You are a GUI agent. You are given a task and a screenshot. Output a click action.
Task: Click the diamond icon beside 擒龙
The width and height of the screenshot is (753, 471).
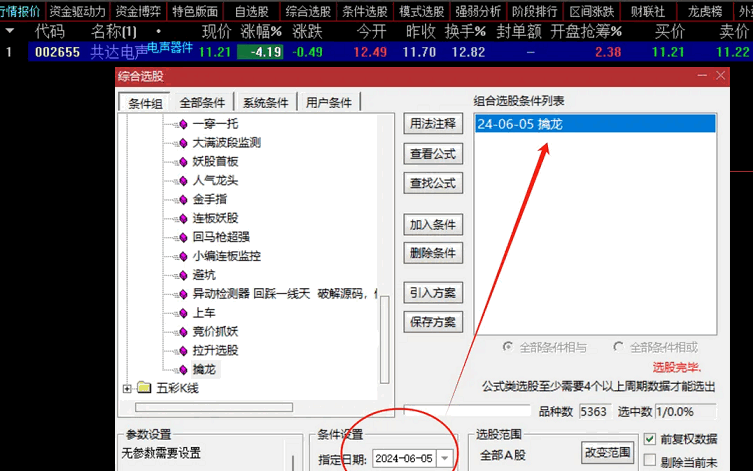tap(183, 370)
